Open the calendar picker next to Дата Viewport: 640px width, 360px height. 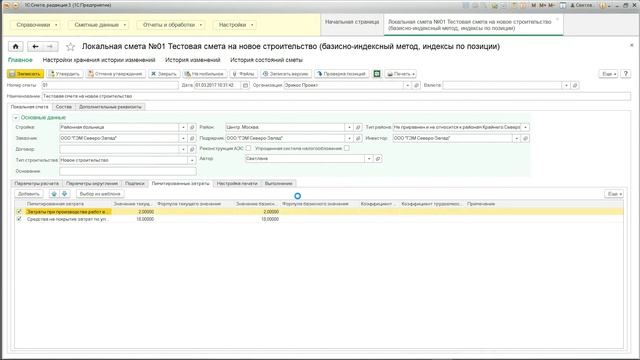(245, 85)
